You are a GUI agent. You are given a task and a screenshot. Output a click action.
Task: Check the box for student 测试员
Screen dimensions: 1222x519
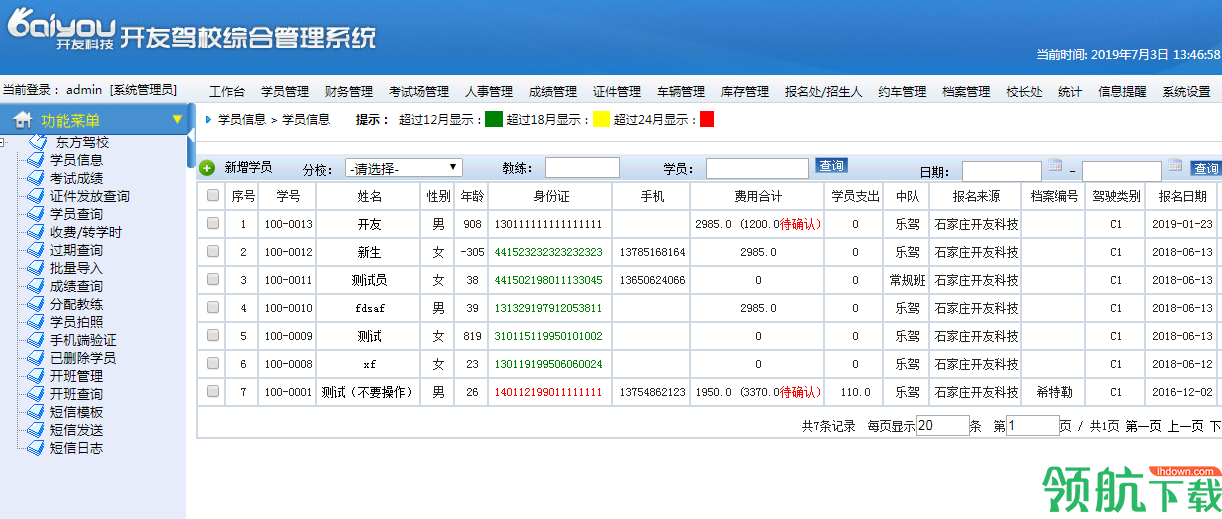(x=212, y=280)
